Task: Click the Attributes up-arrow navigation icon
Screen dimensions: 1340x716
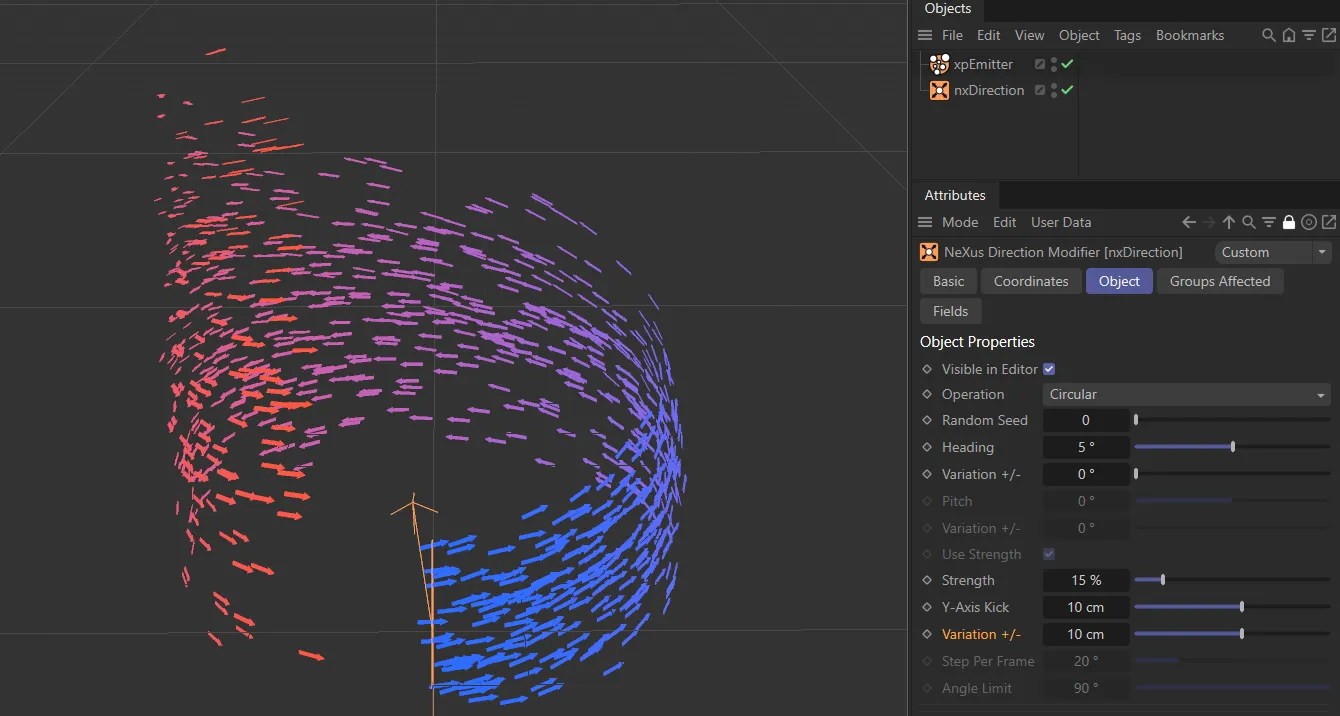Action: 1228,222
